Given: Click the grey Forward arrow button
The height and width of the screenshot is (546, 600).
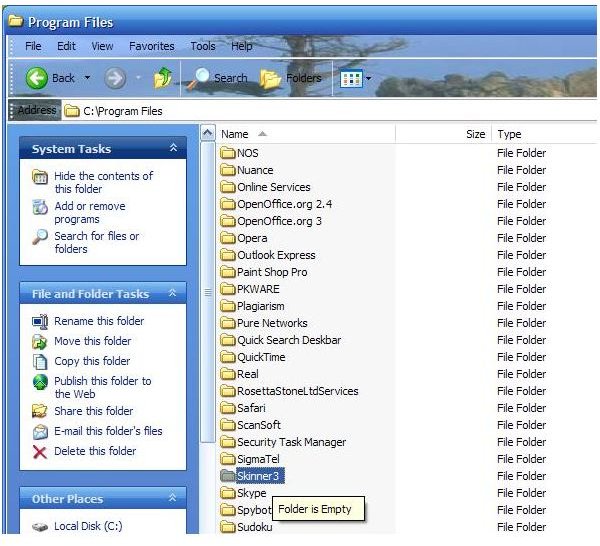Looking at the screenshot, I should [x=115, y=78].
